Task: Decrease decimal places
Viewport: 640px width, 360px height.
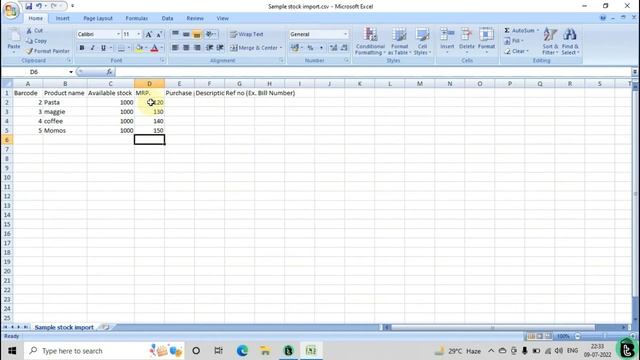Action: tap(344, 48)
